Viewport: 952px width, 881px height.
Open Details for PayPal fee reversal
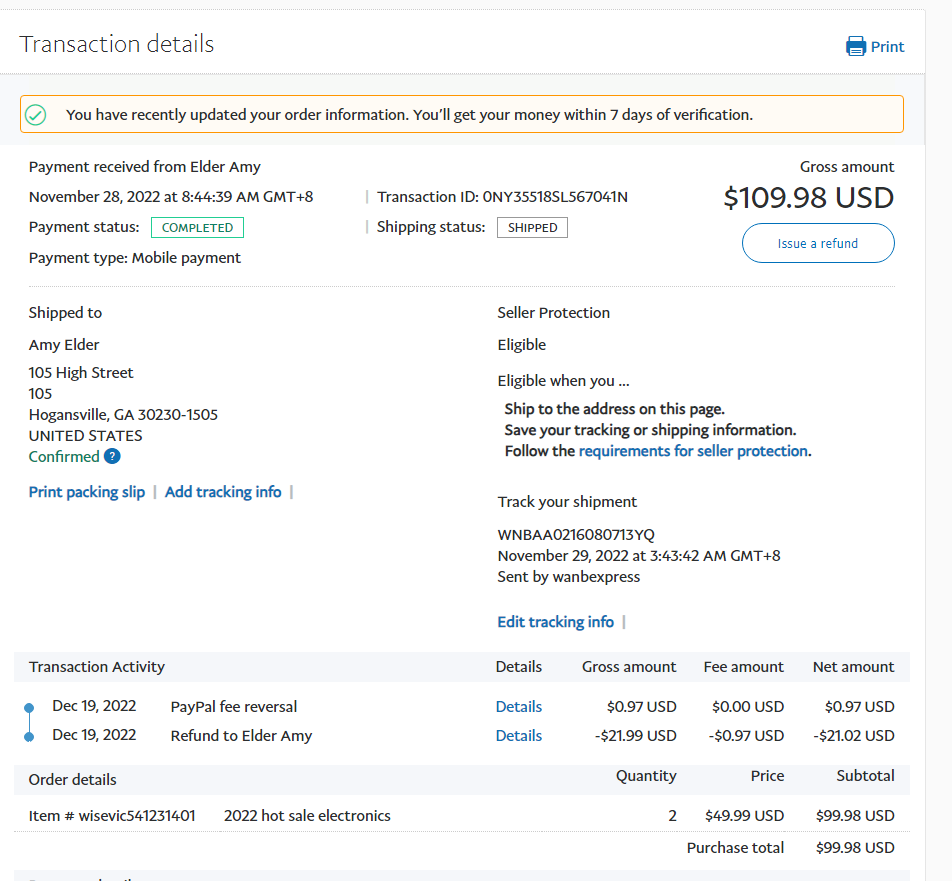click(518, 707)
